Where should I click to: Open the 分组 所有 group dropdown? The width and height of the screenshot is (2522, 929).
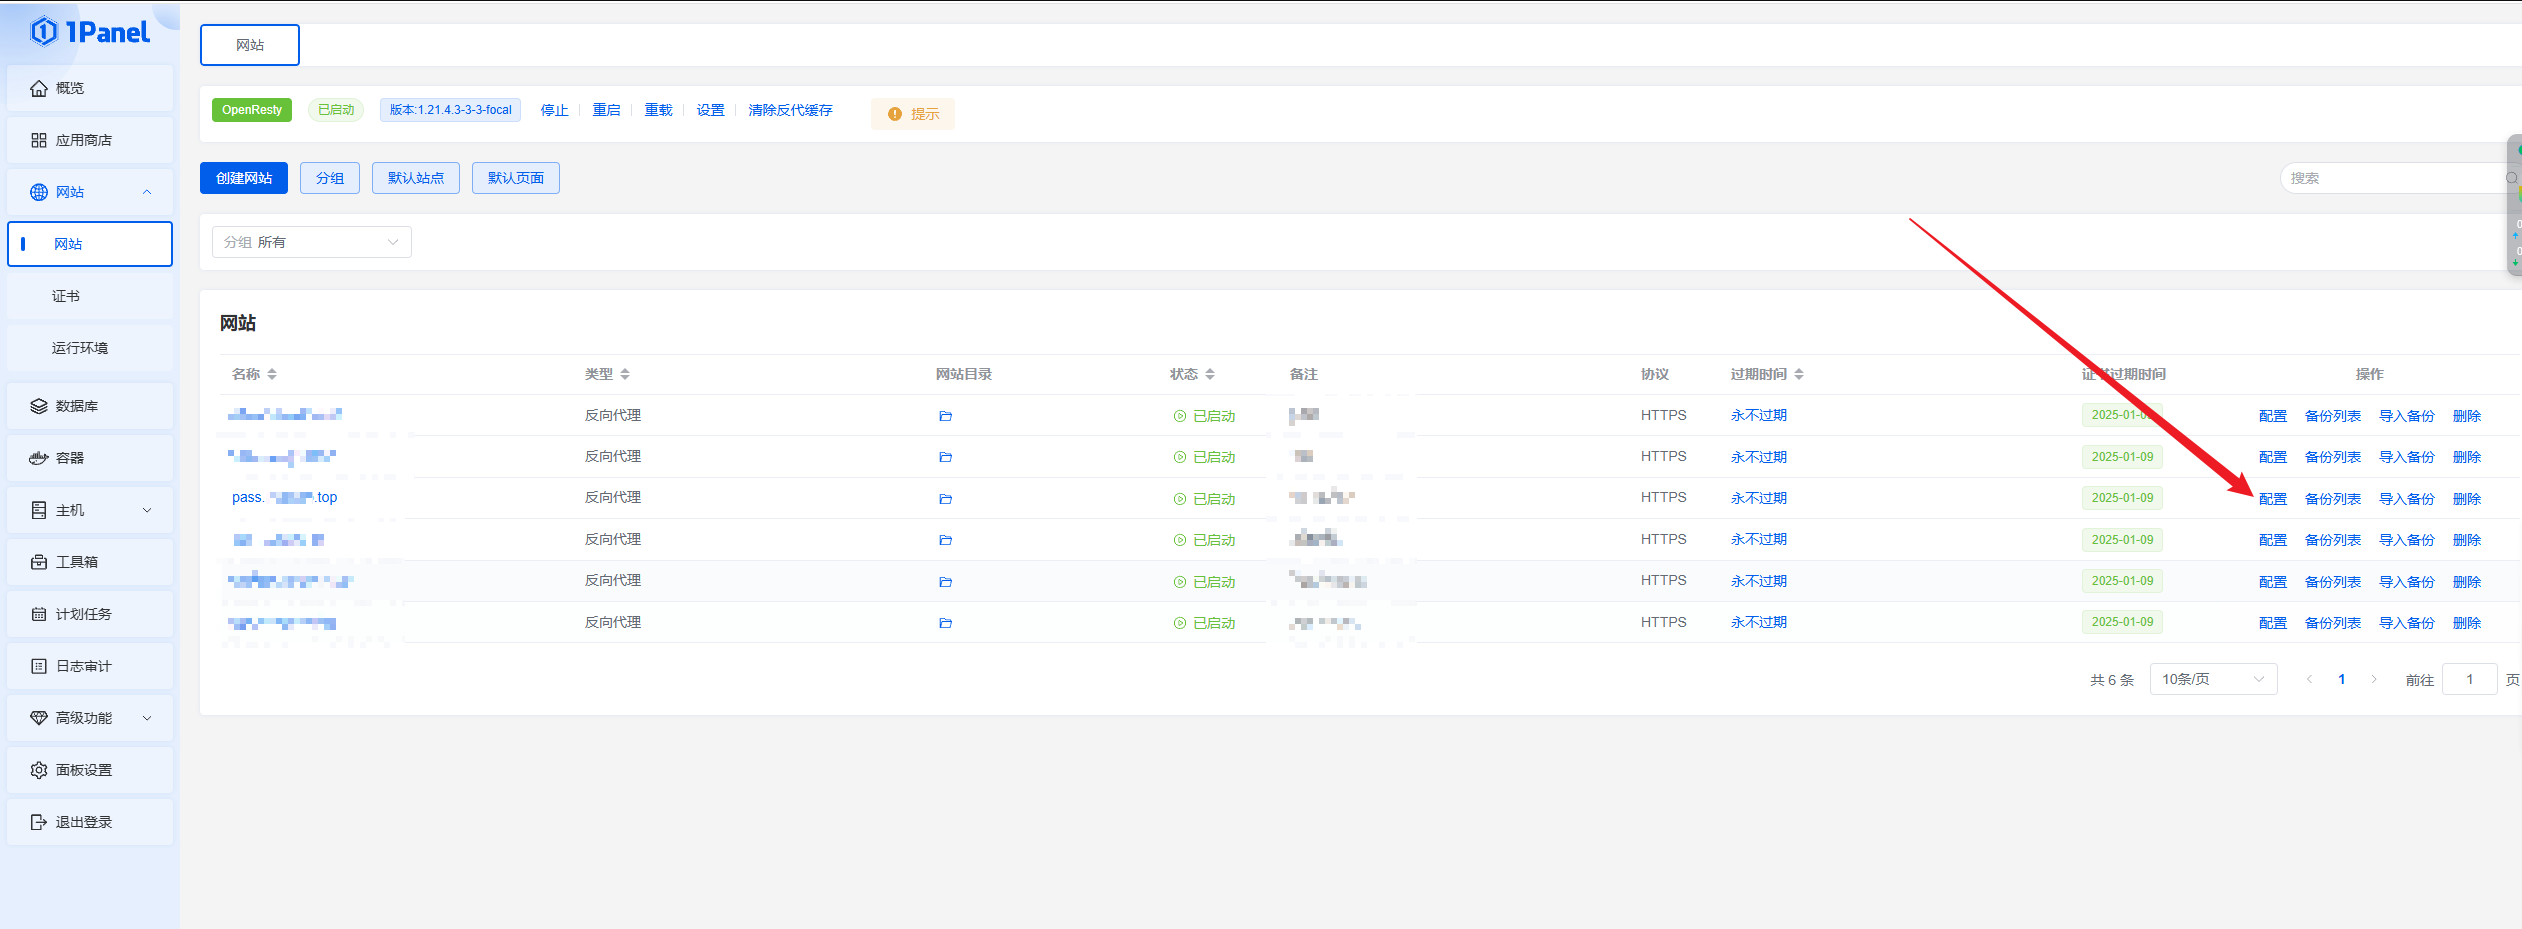point(311,242)
